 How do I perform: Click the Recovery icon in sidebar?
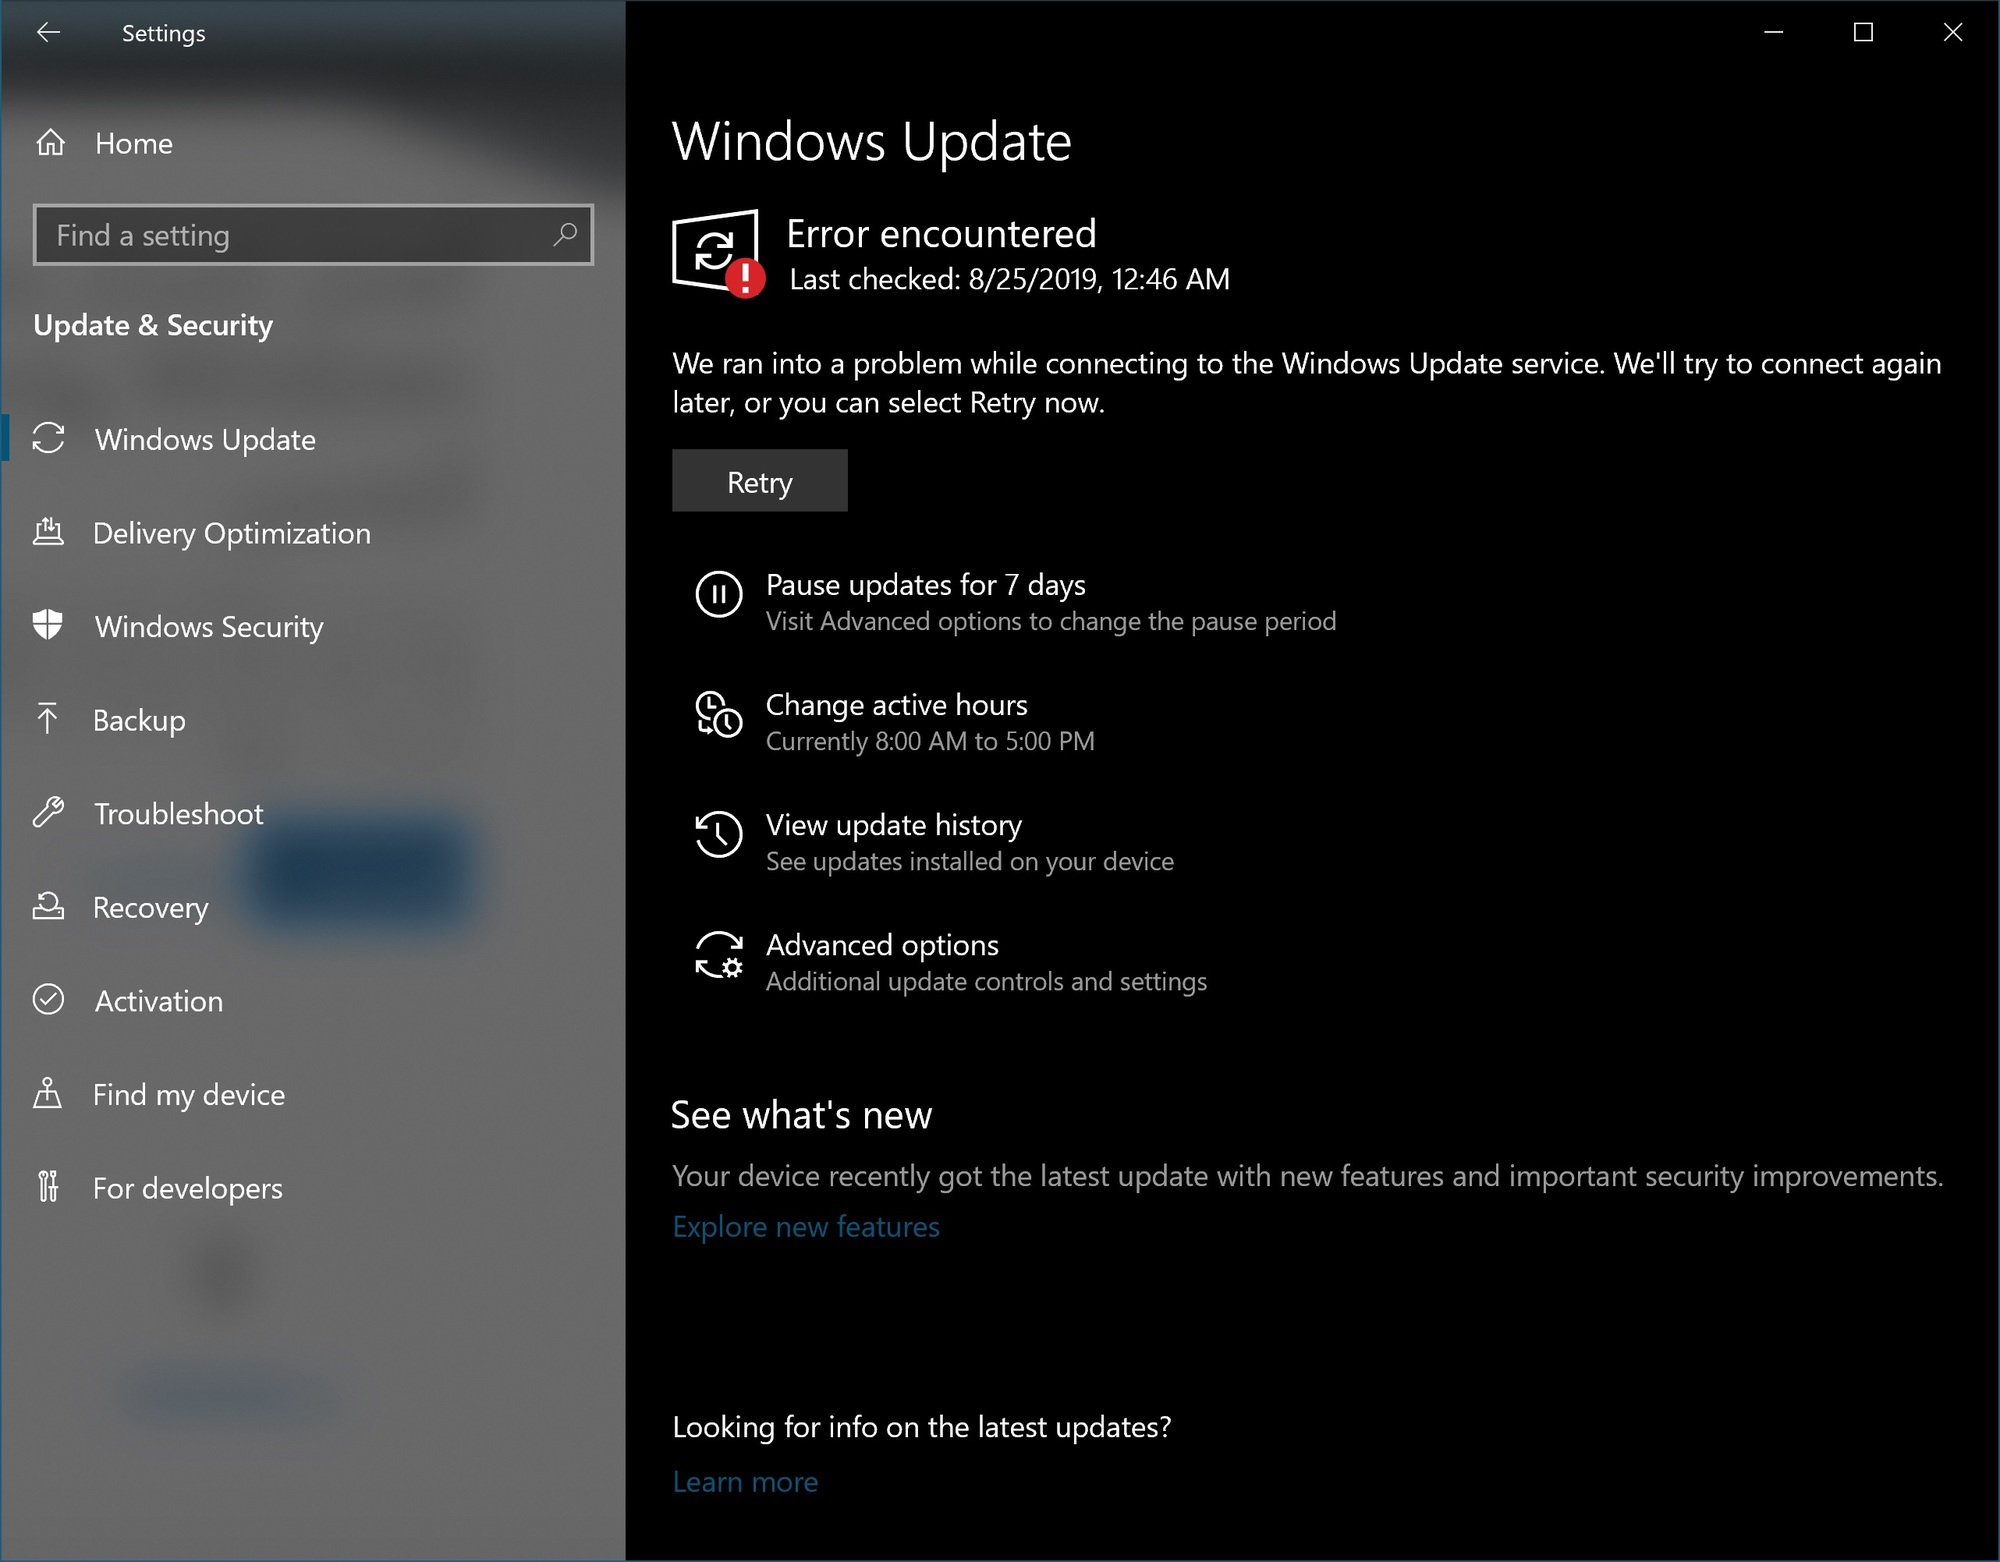pos(48,906)
